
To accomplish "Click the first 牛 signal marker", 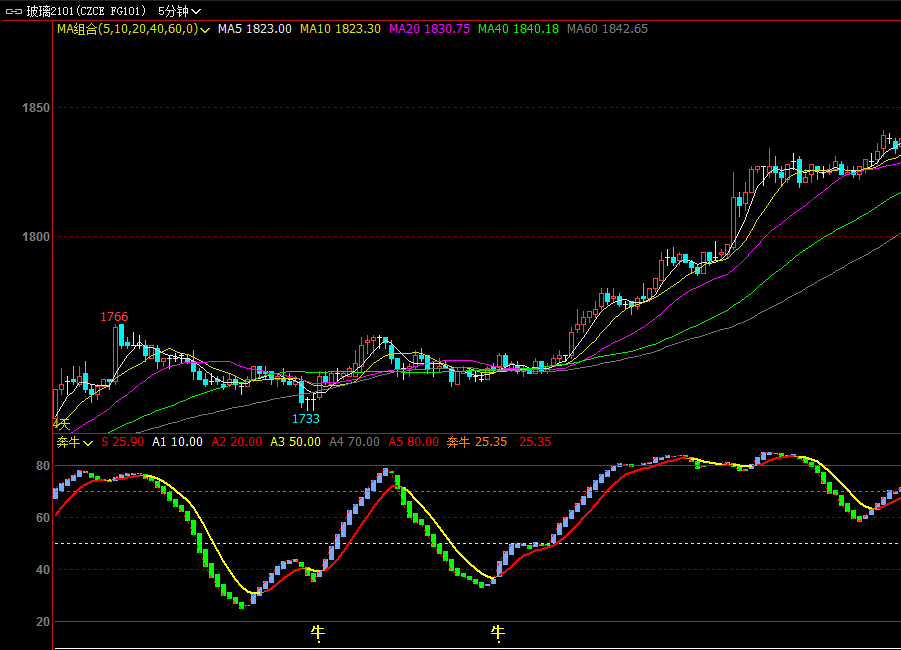I will point(318,633).
